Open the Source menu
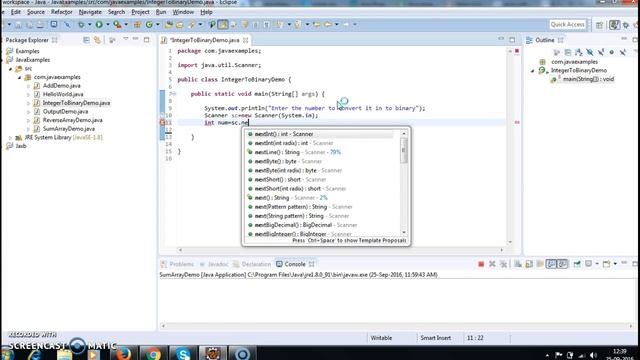 click(36, 12)
